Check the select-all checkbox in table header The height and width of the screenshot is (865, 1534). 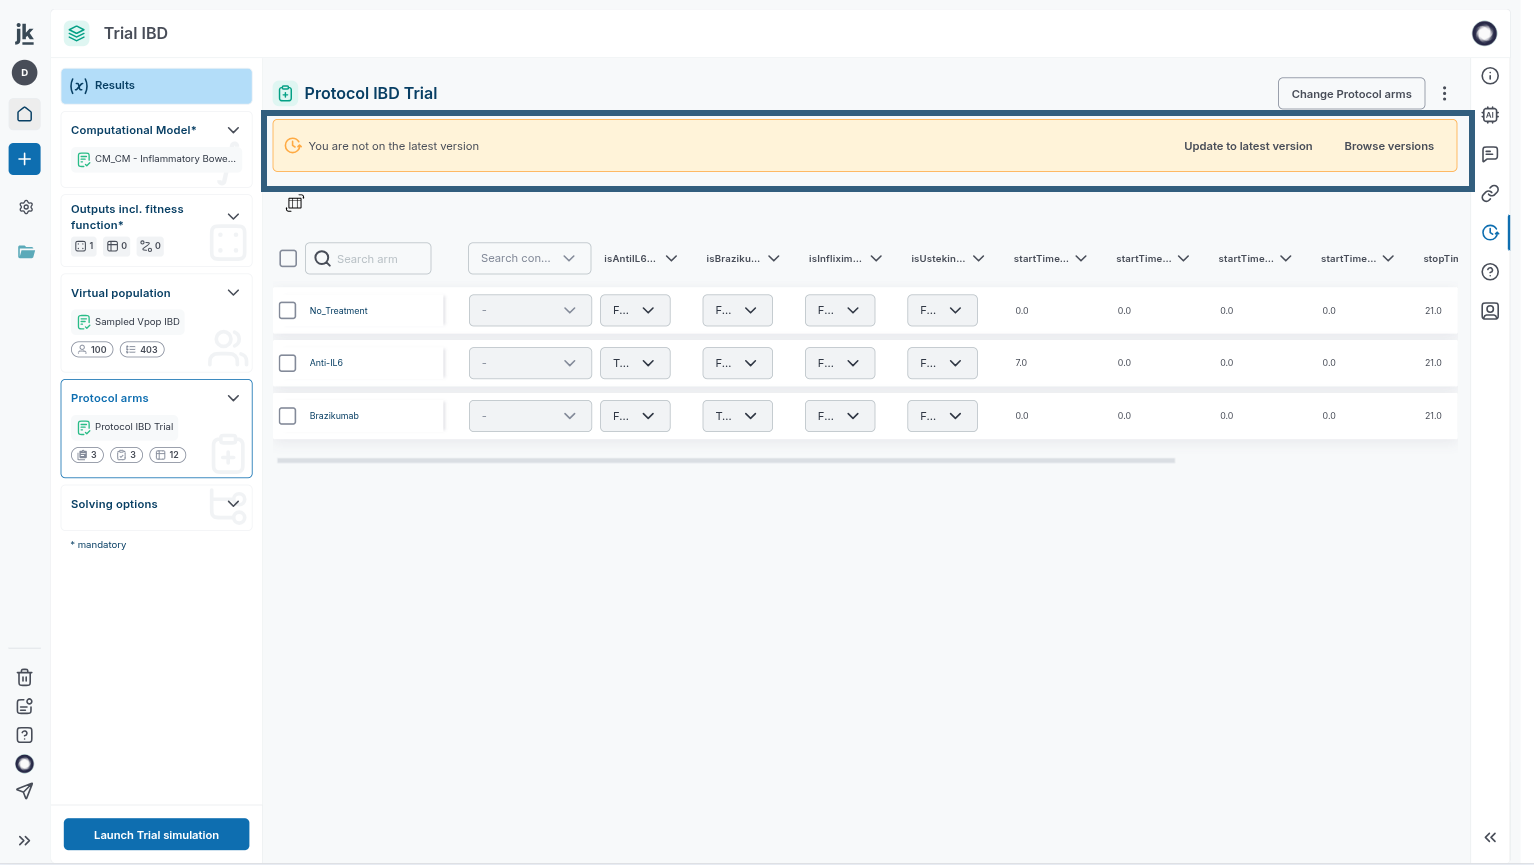click(x=288, y=258)
